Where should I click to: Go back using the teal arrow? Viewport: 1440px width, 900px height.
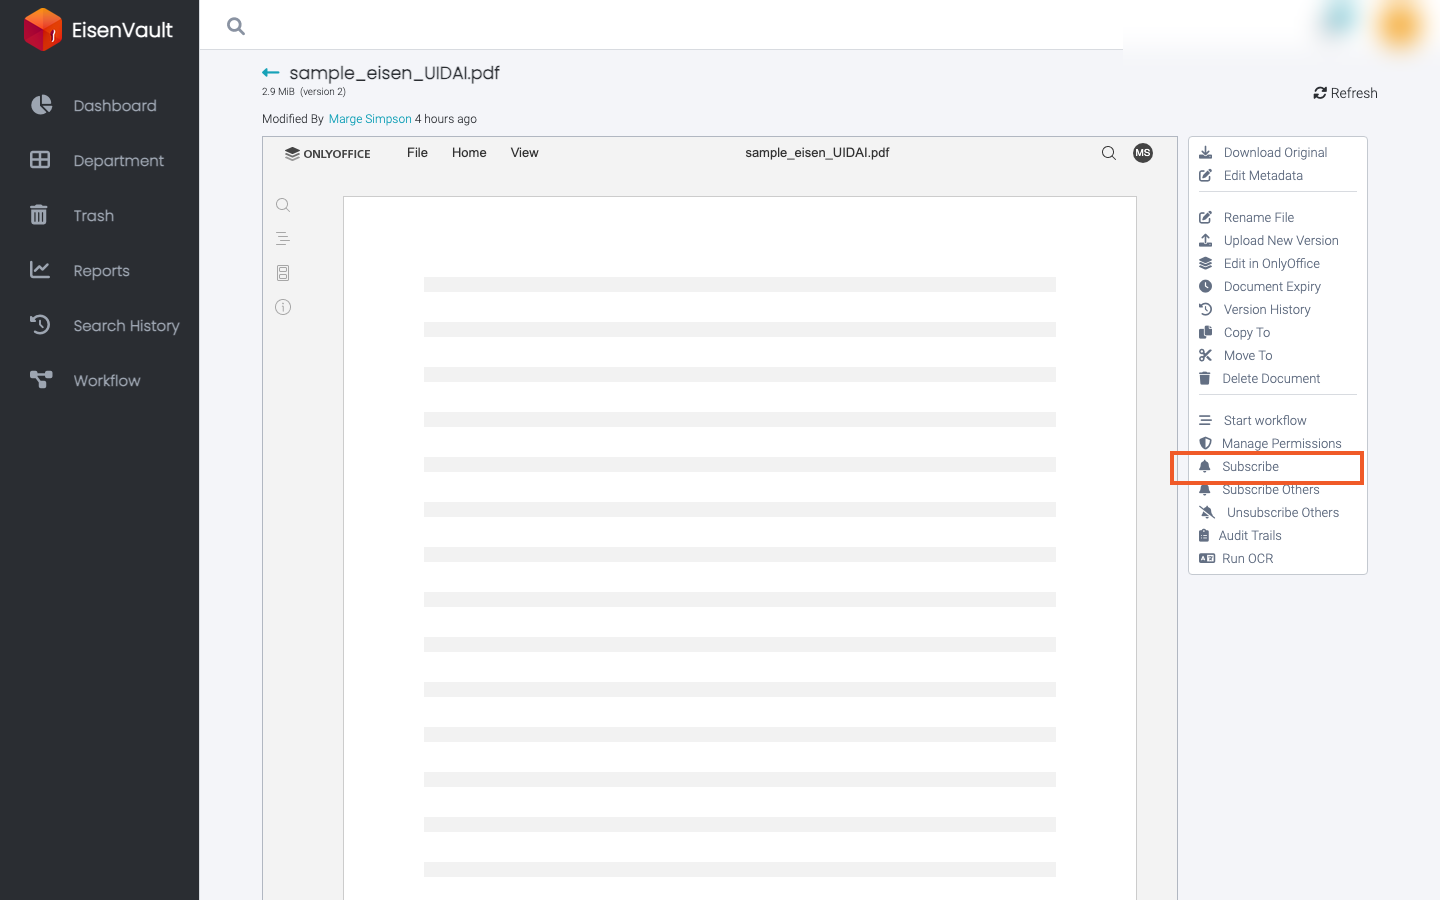tap(270, 73)
